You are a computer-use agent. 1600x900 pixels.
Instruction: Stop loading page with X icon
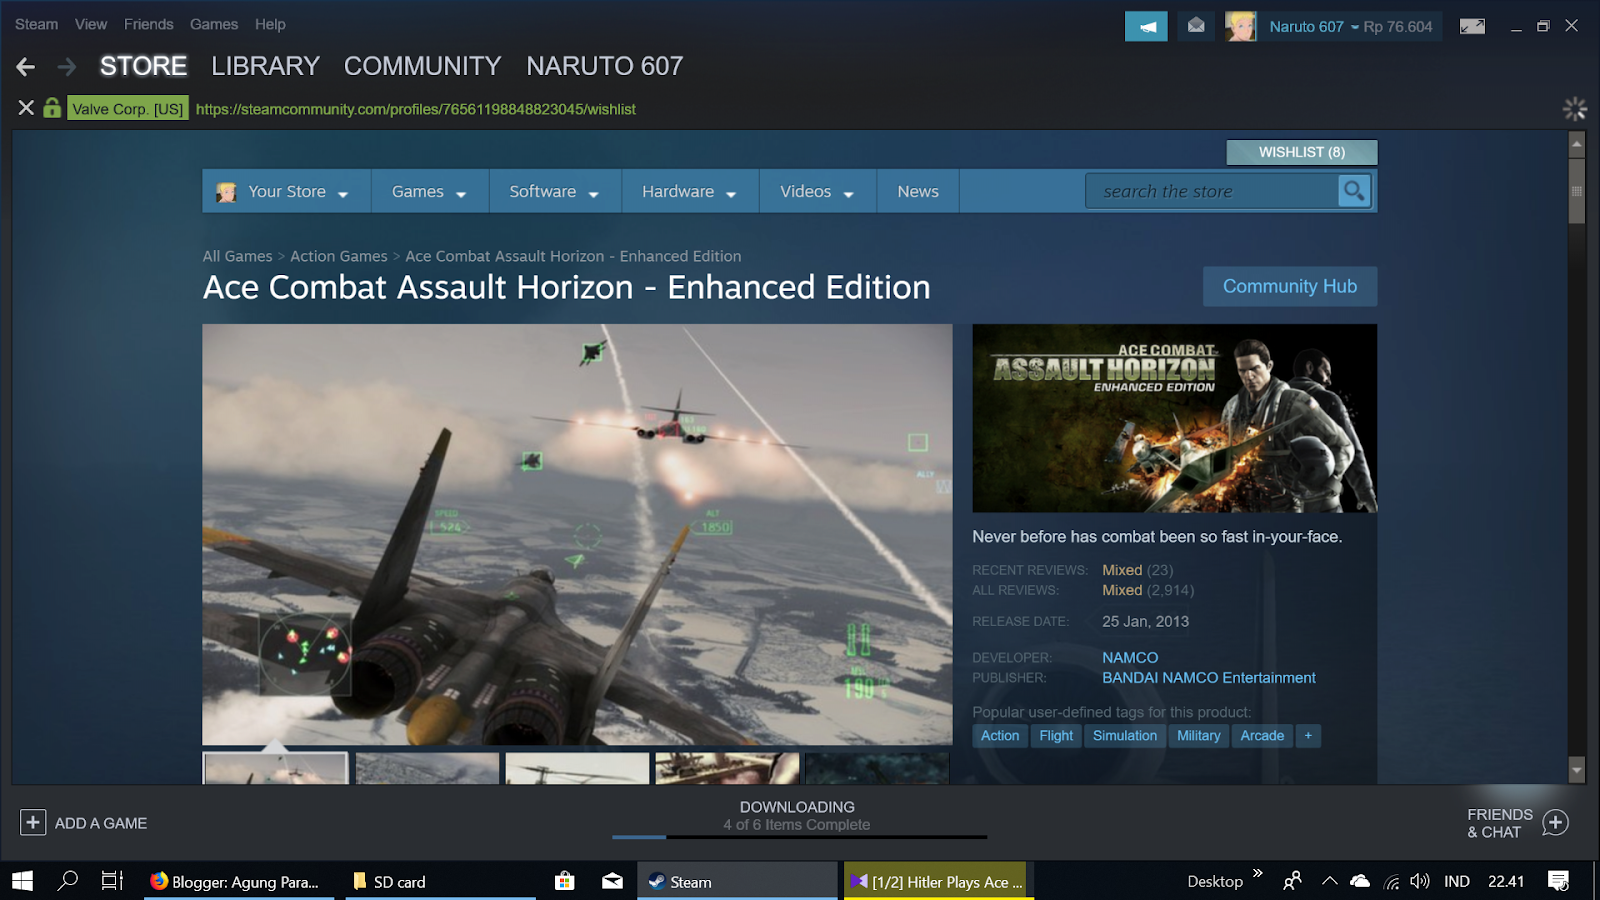pyautogui.click(x=26, y=108)
